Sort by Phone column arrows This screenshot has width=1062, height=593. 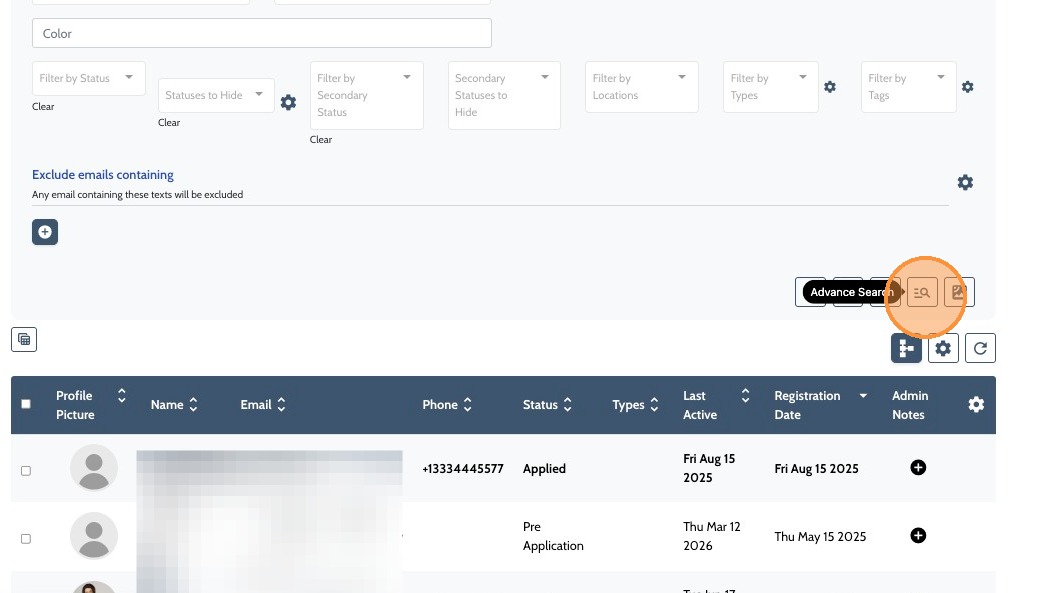pos(467,405)
